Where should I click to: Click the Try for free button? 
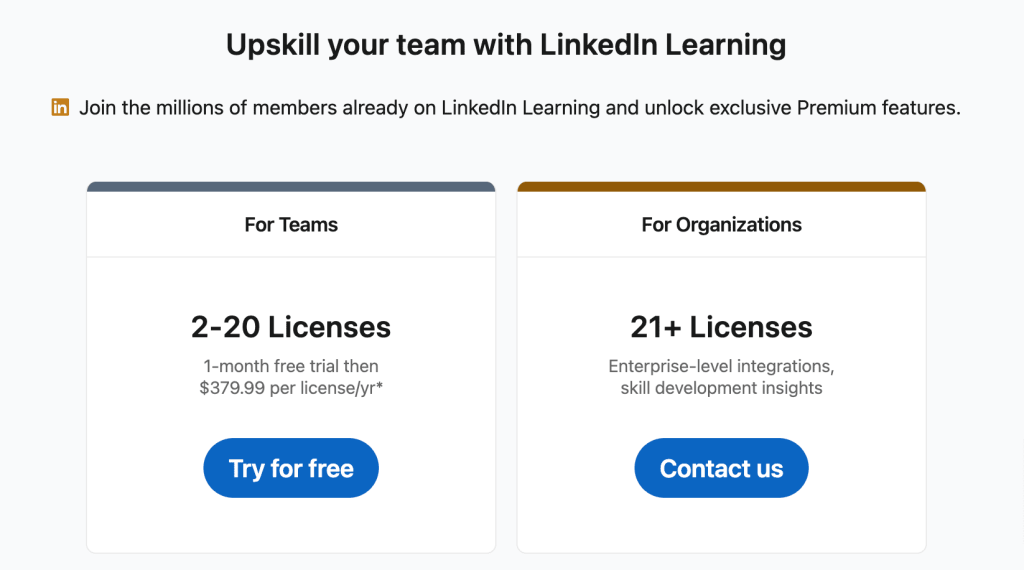(291, 468)
